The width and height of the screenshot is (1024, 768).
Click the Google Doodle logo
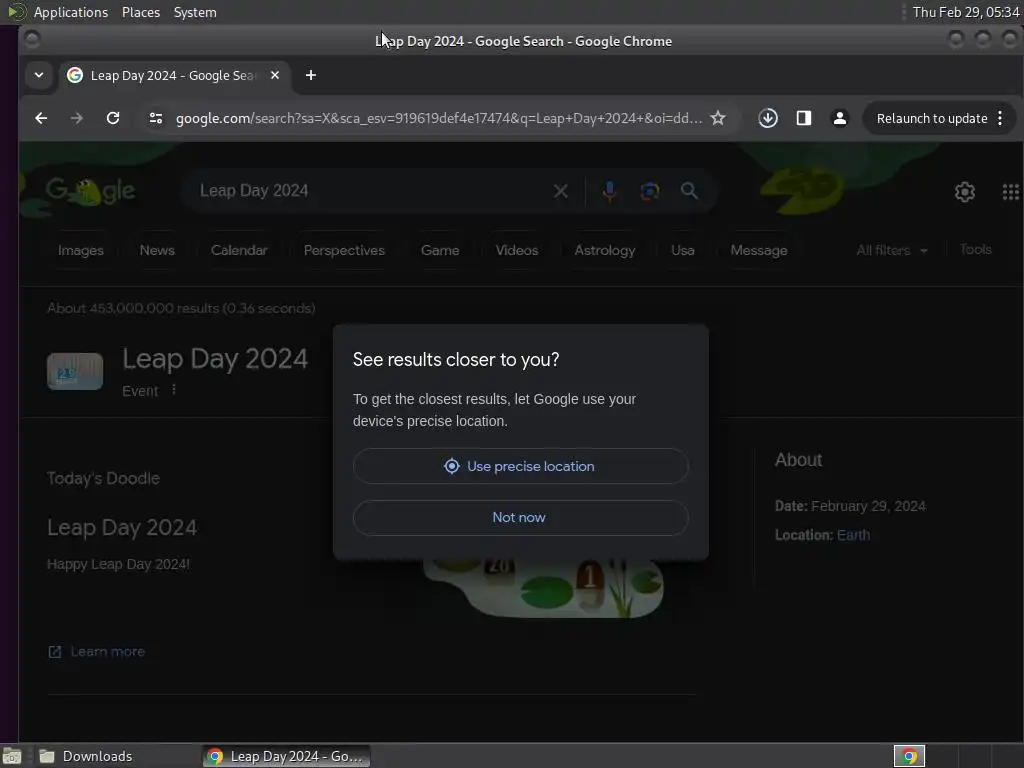[x=90, y=191]
